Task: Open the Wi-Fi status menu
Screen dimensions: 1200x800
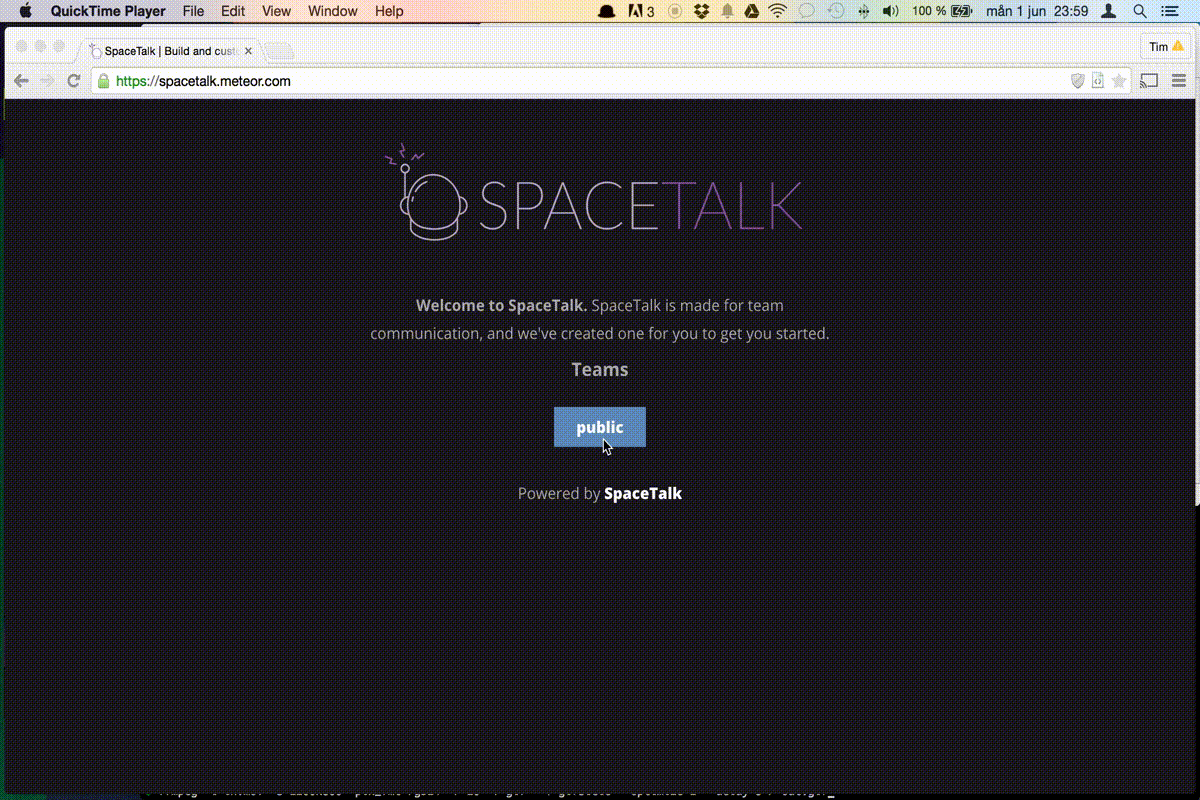Action: pos(778,11)
